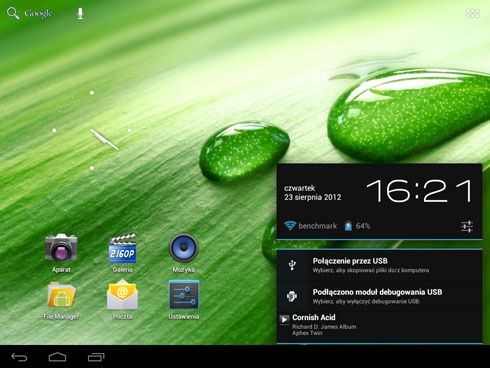Image resolution: width=490 pixels, height=368 pixels.
Task: Tap the analog clock widget
Action: [x=92, y=130]
